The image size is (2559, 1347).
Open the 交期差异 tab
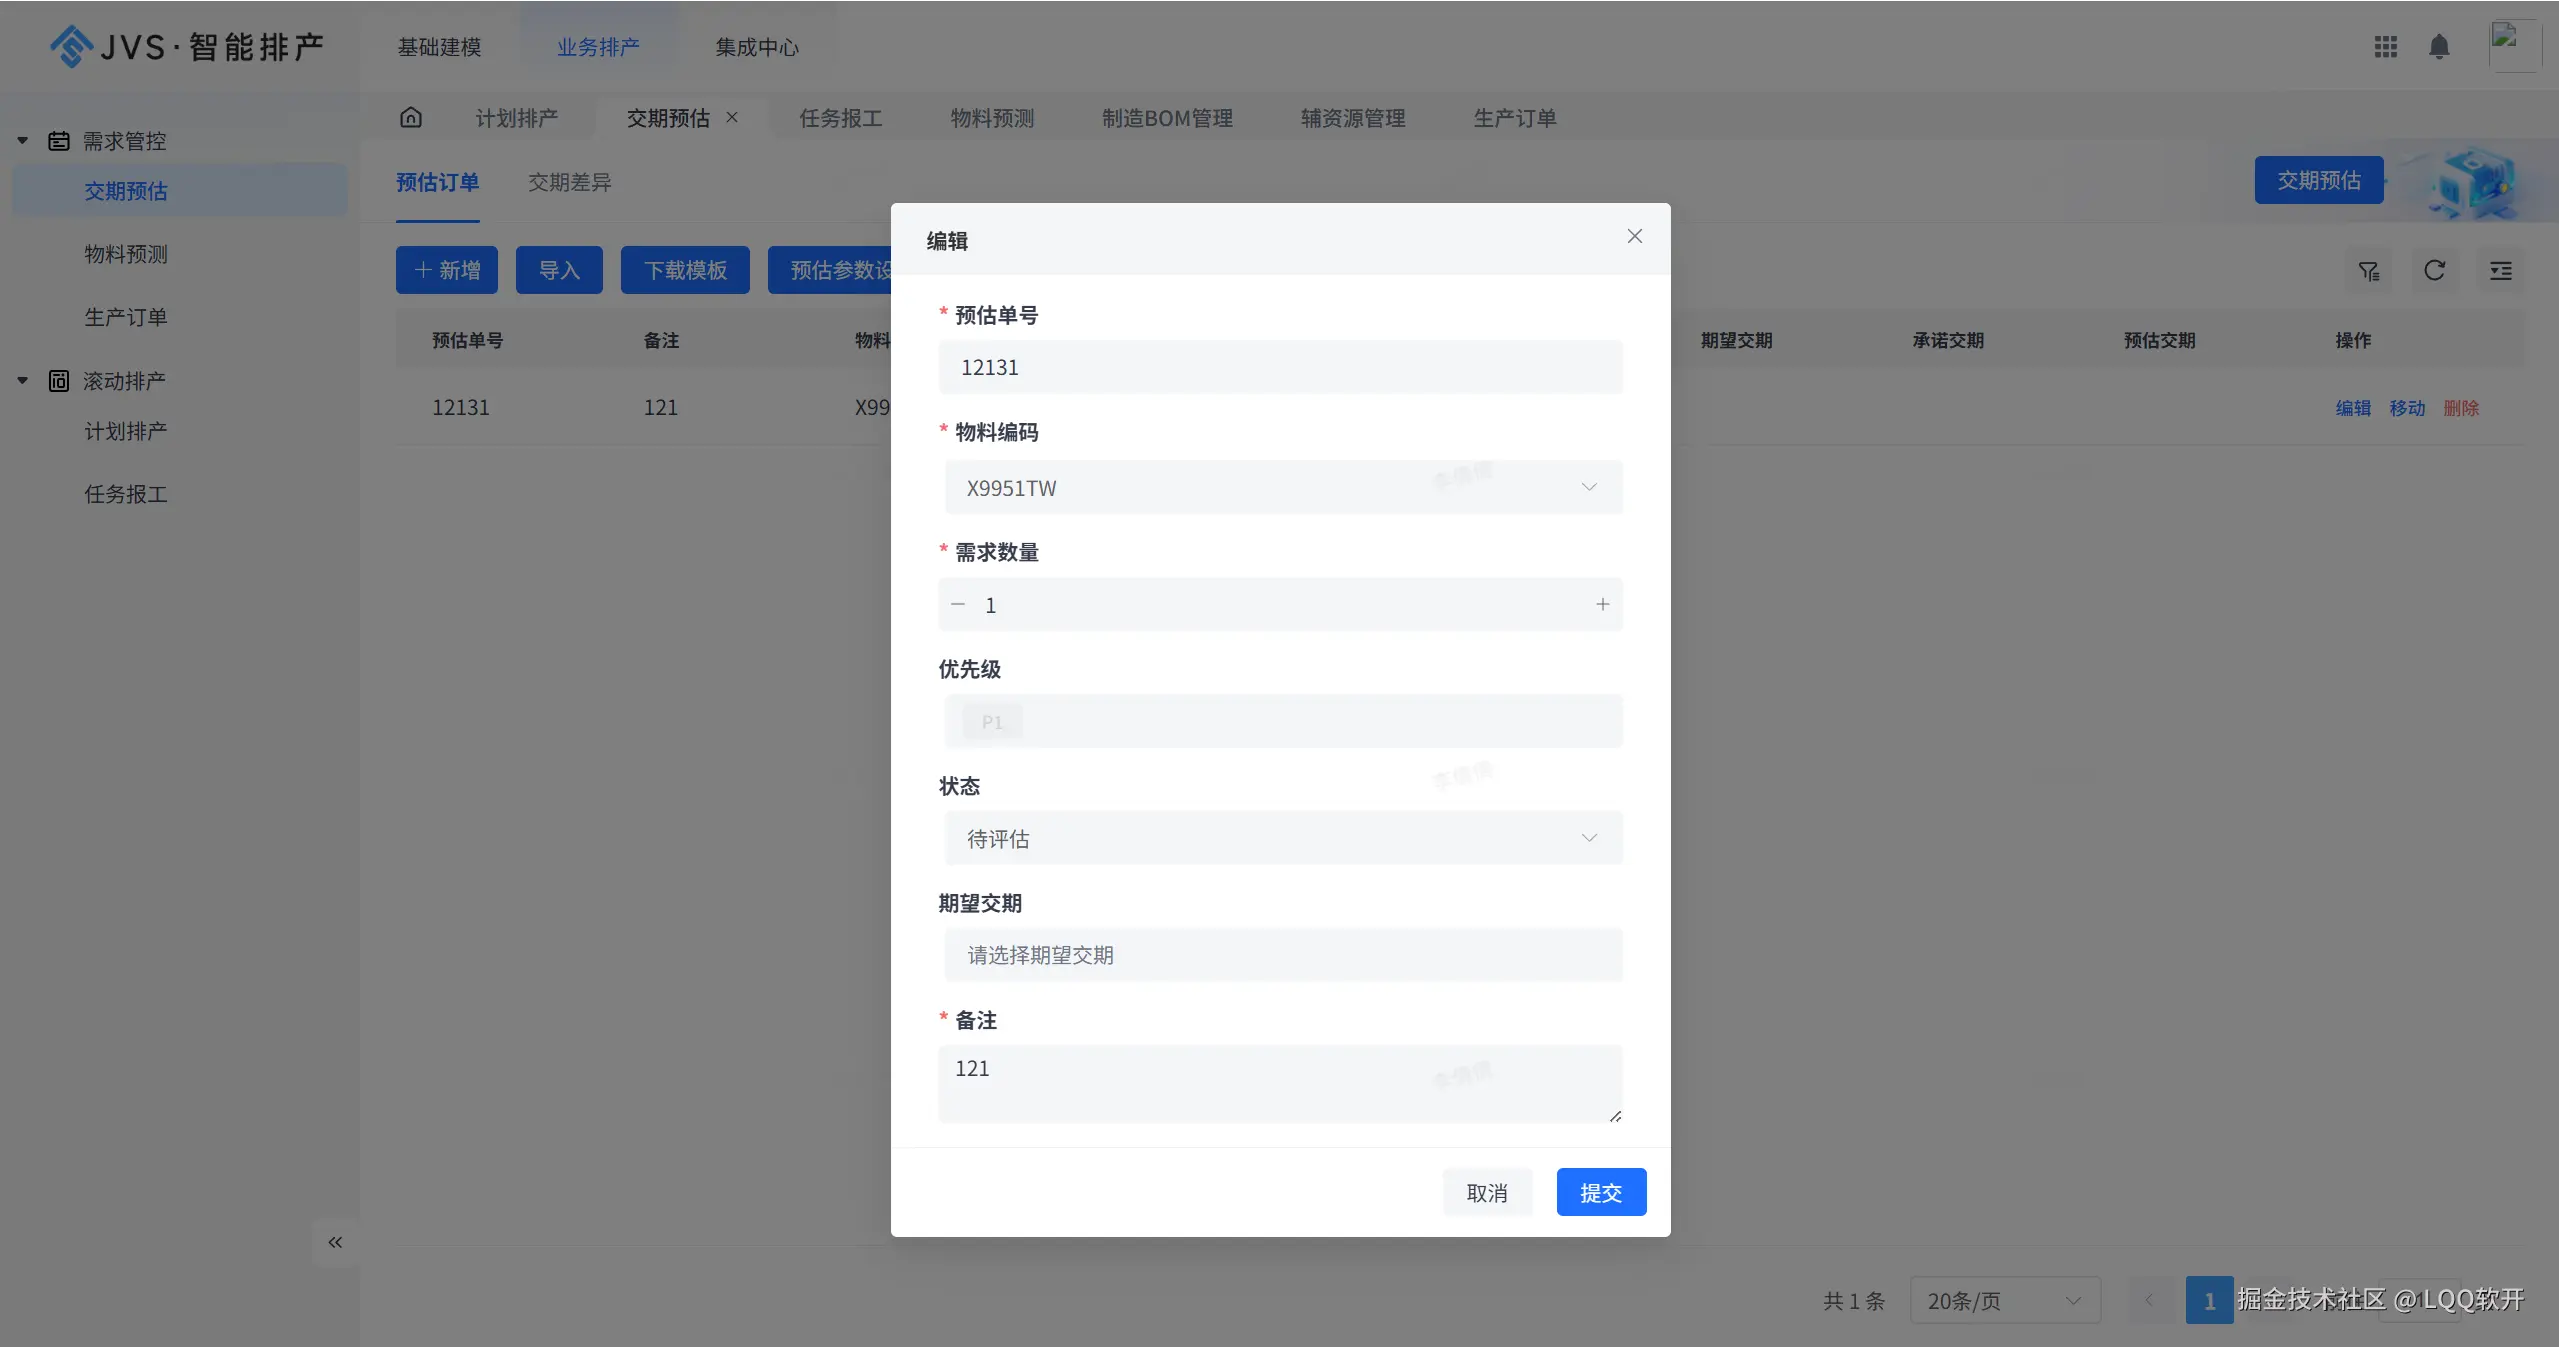tap(568, 182)
